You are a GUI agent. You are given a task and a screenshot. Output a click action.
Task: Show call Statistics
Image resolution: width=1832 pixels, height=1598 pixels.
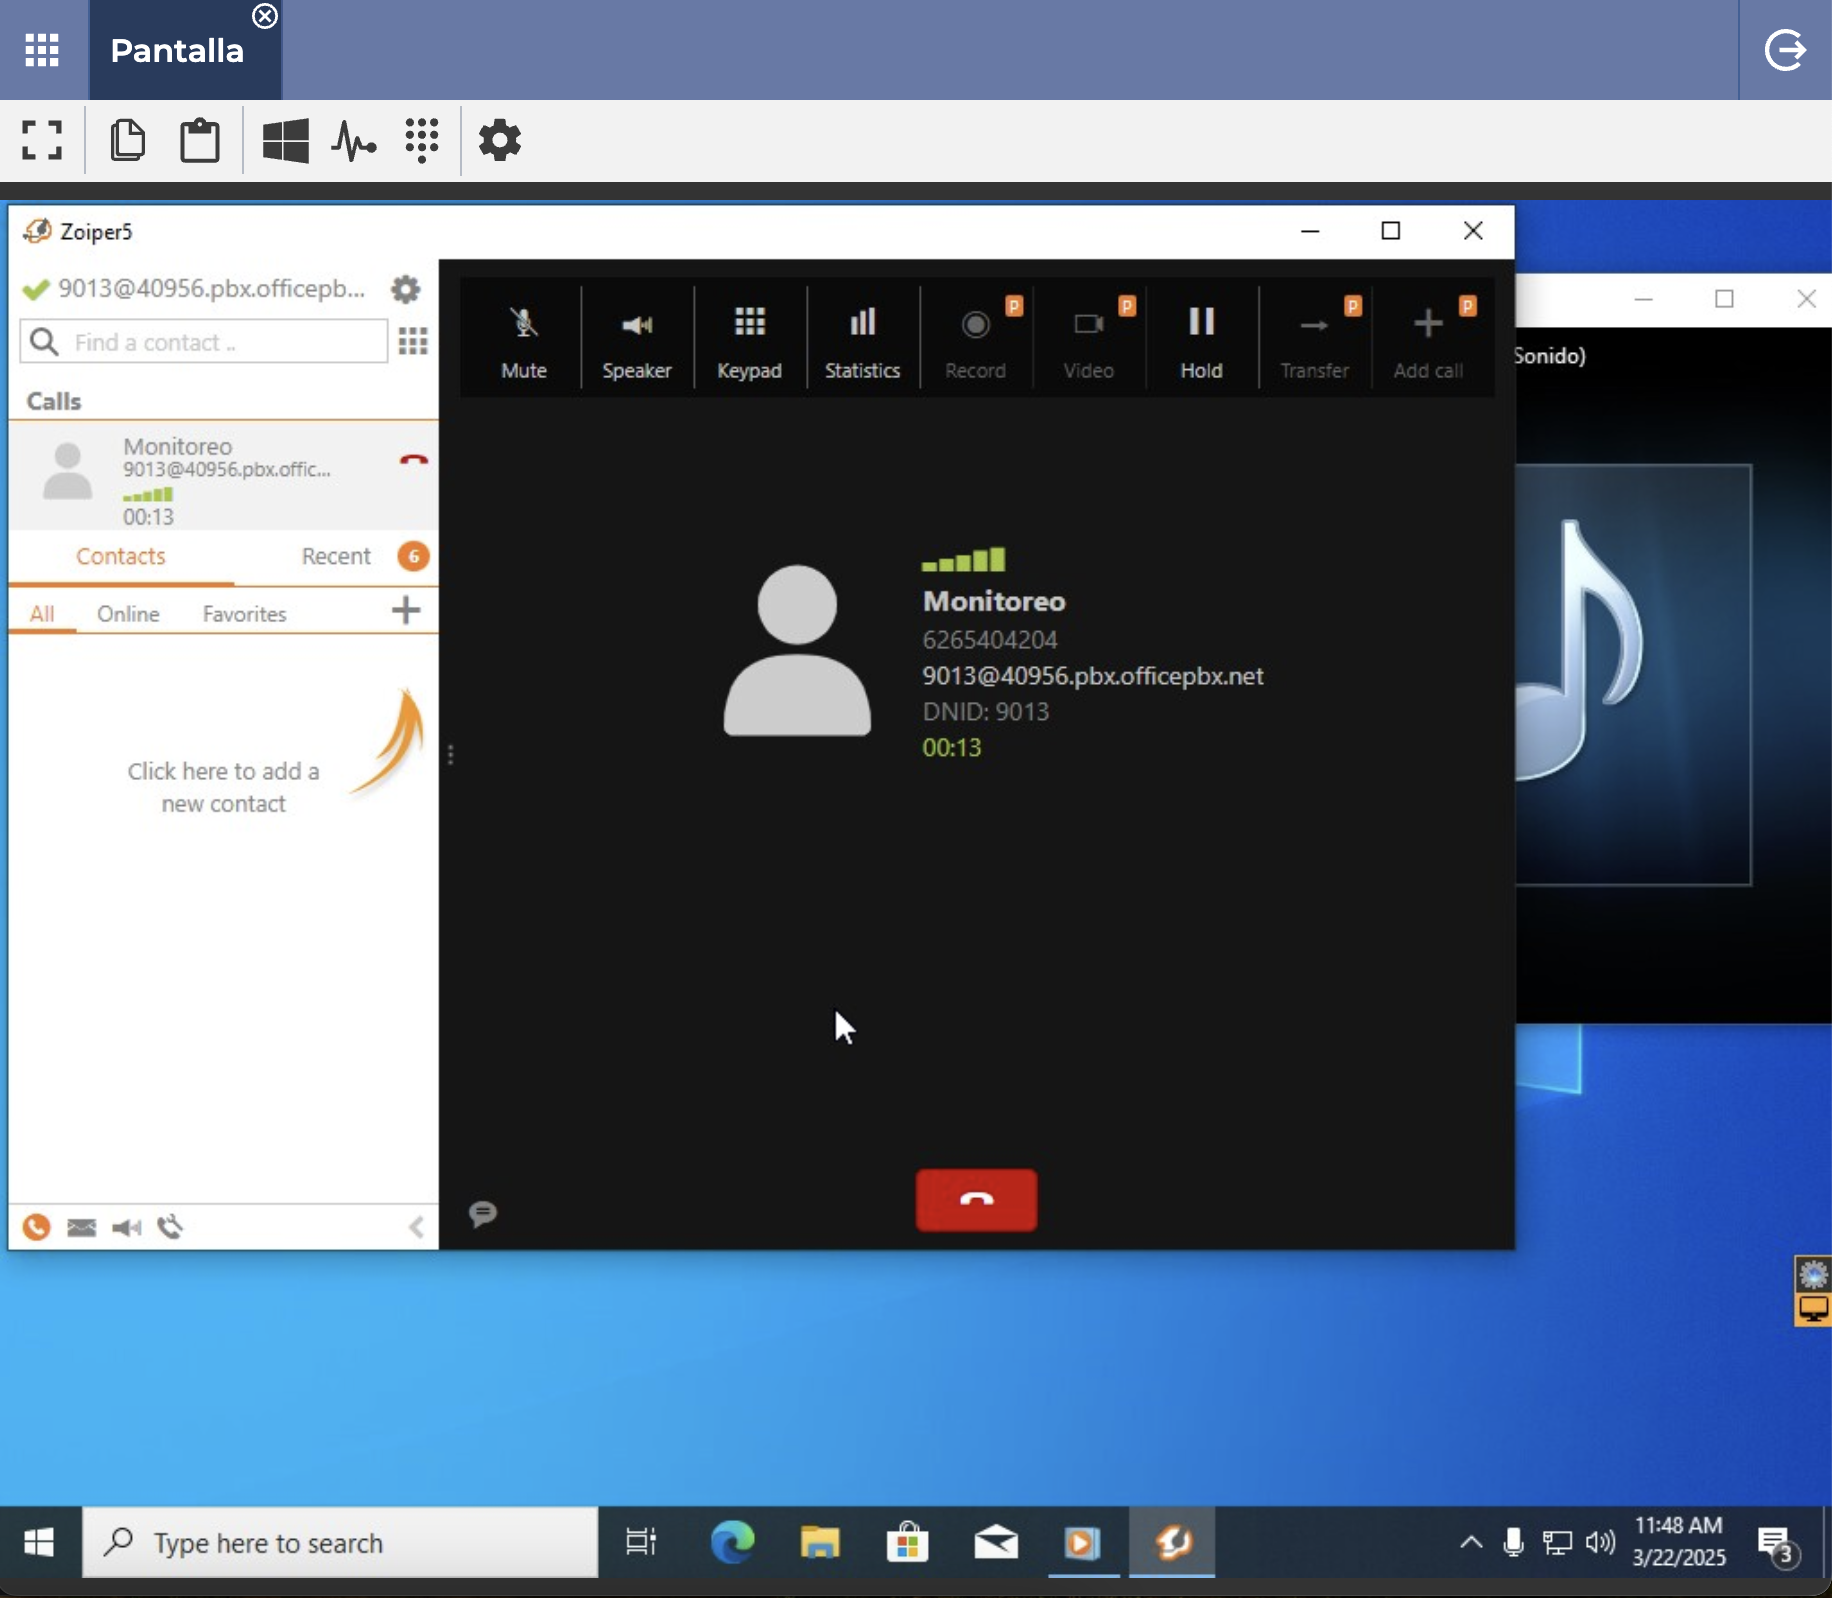coord(862,342)
